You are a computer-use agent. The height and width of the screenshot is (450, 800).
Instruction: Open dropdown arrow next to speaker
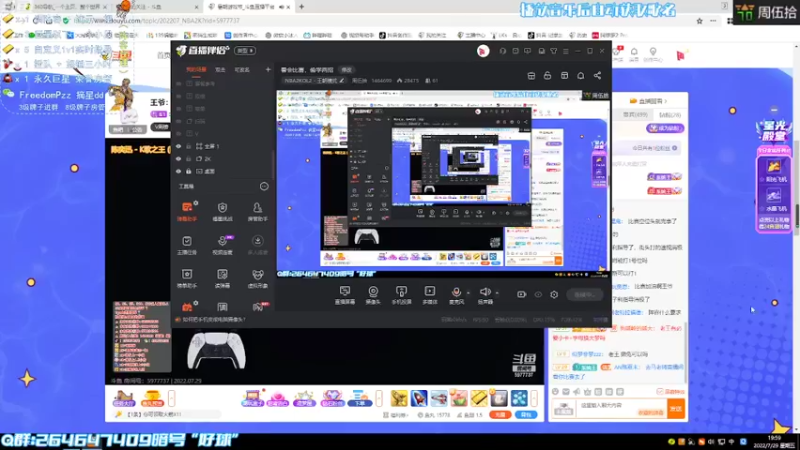pos(497,293)
